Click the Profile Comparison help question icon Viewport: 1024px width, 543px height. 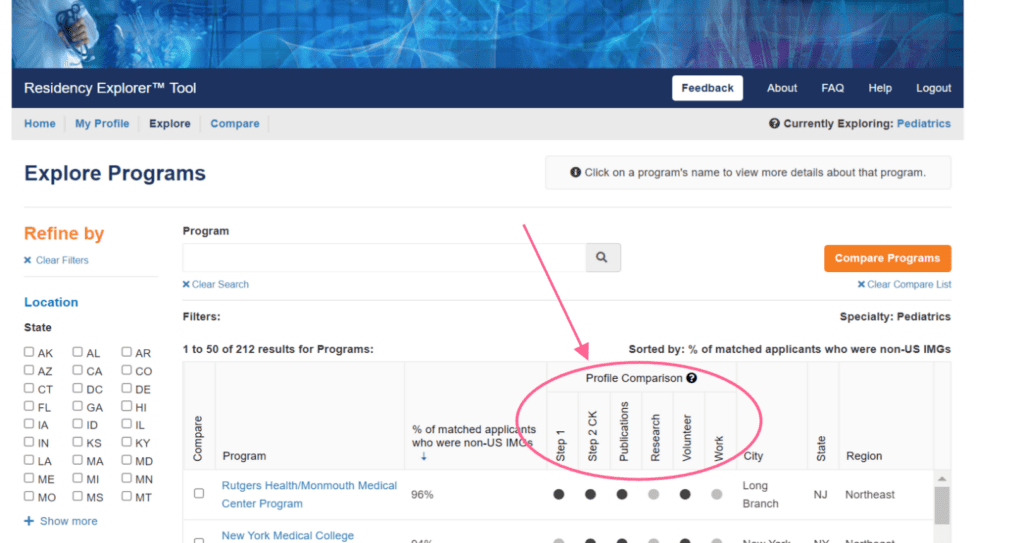pyautogui.click(x=691, y=379)
